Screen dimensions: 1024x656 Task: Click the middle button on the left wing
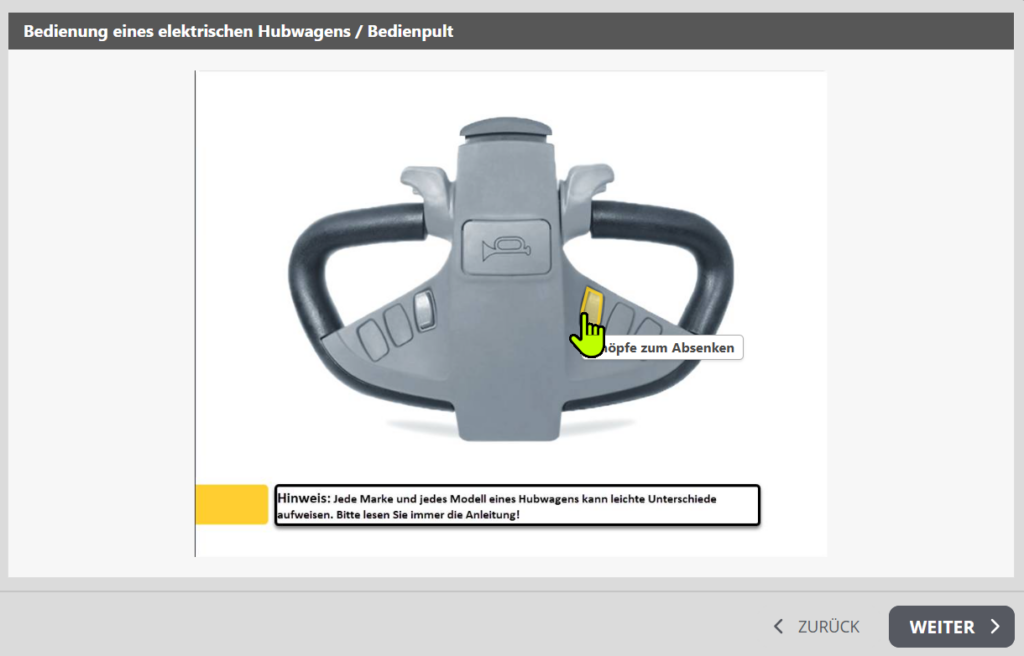398,325
